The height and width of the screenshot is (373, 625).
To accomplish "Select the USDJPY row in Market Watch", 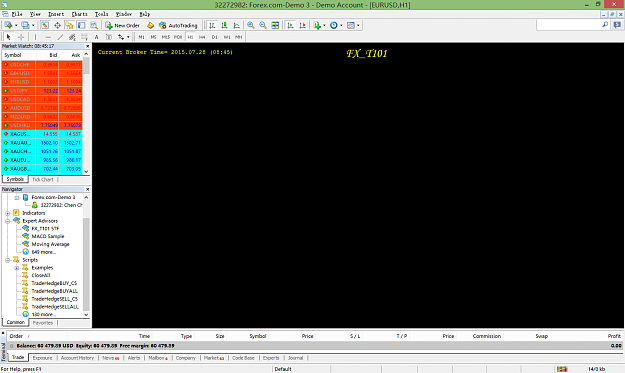I will (x=42, y=91).
